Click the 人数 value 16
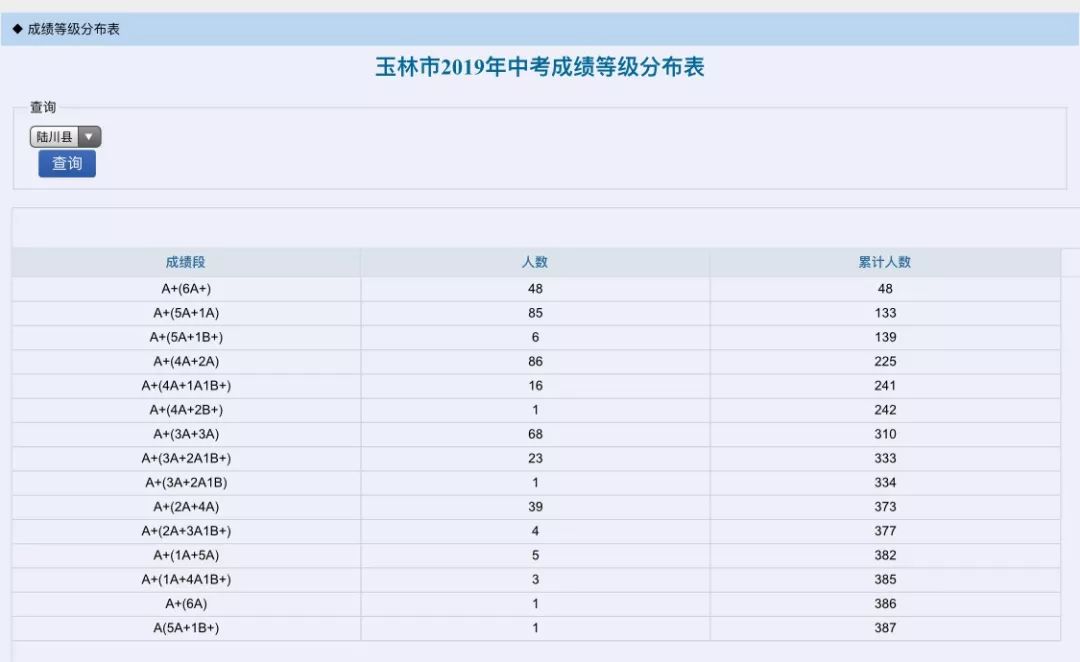1080x662 pixels. pos(535,386)
